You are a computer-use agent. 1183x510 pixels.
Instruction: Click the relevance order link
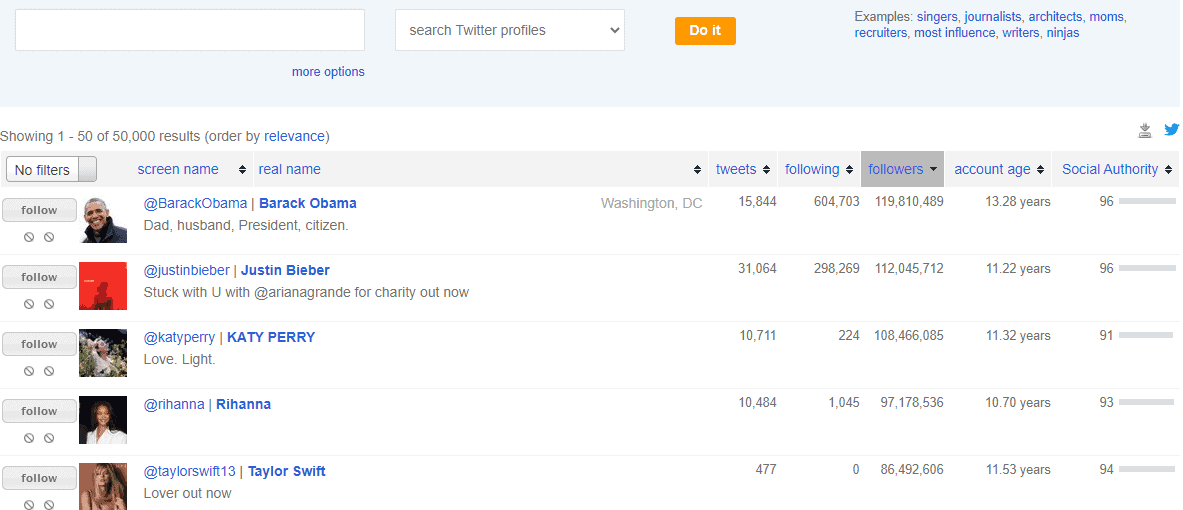pyautogui.click(x=294, y=136)
